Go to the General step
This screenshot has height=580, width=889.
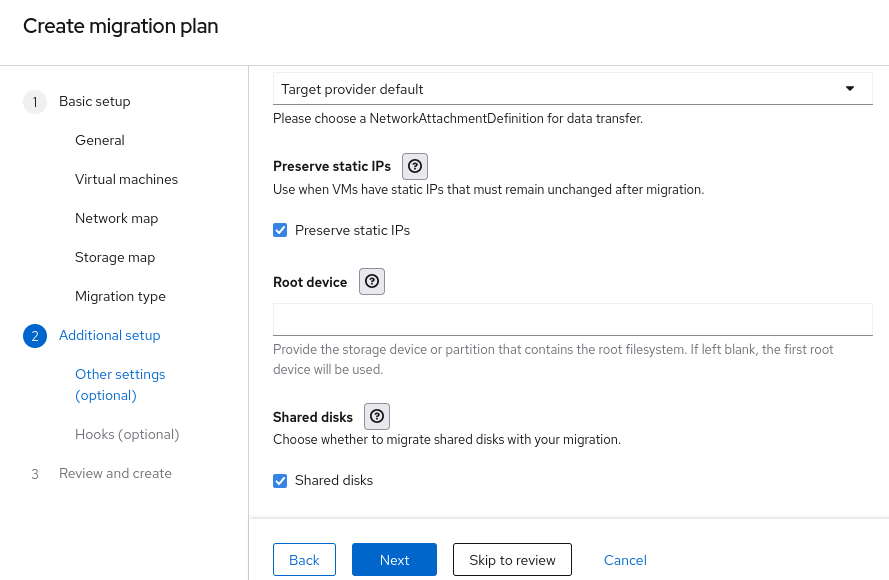[100, 141]
